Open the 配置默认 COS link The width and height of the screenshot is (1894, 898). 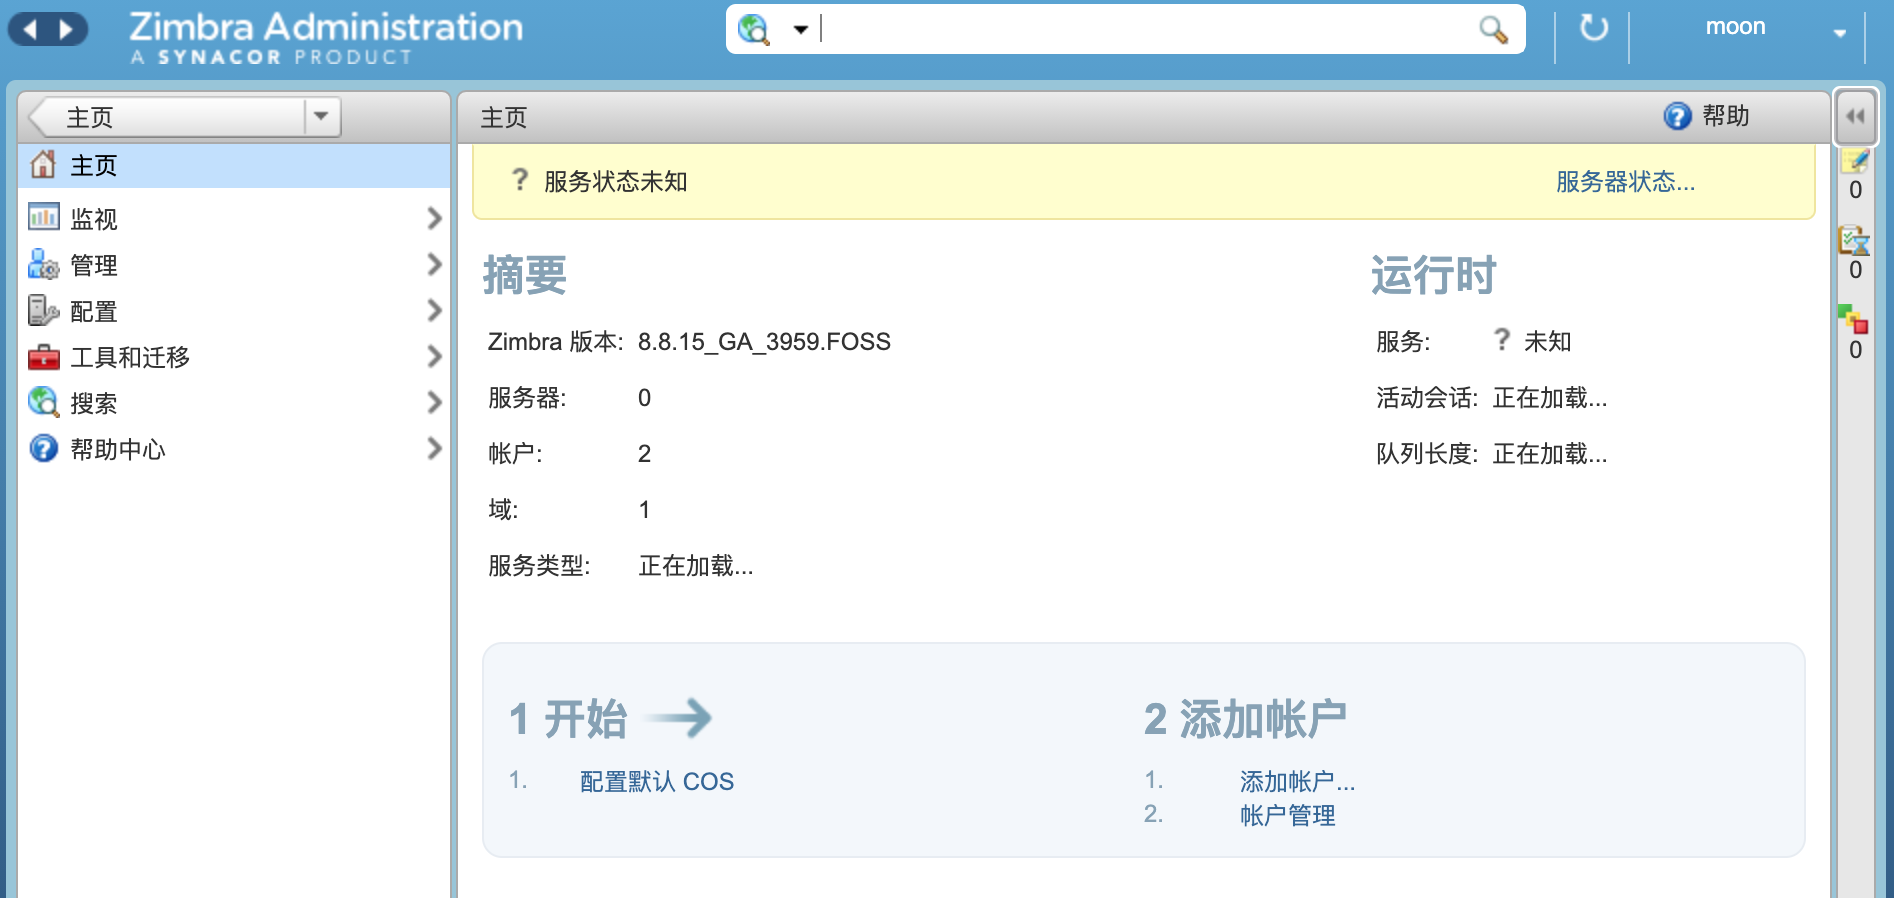point(657,782)
